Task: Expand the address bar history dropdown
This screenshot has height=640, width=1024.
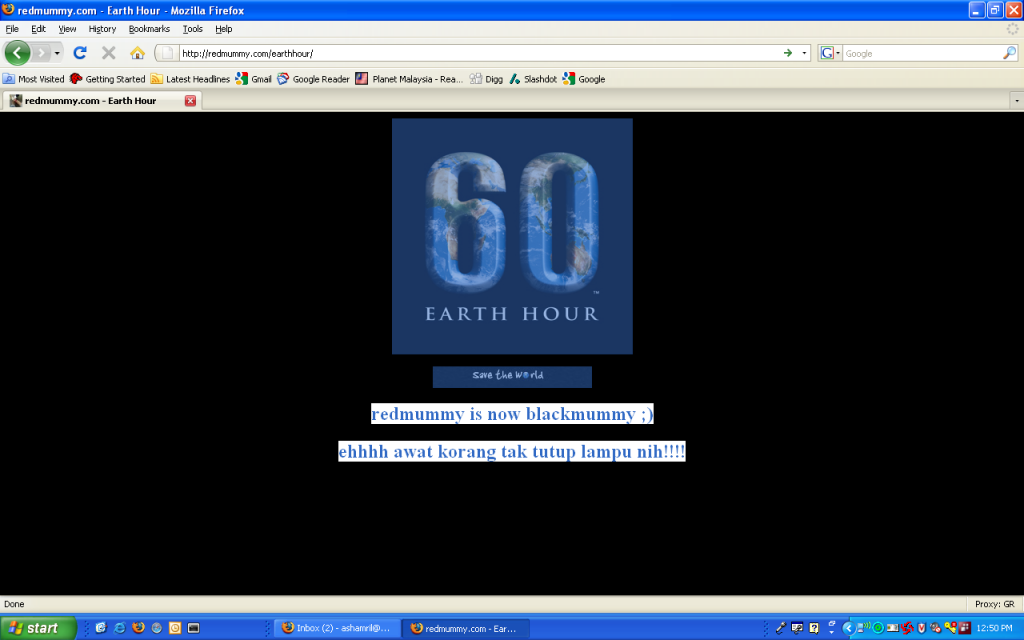Action: (804, 53)
